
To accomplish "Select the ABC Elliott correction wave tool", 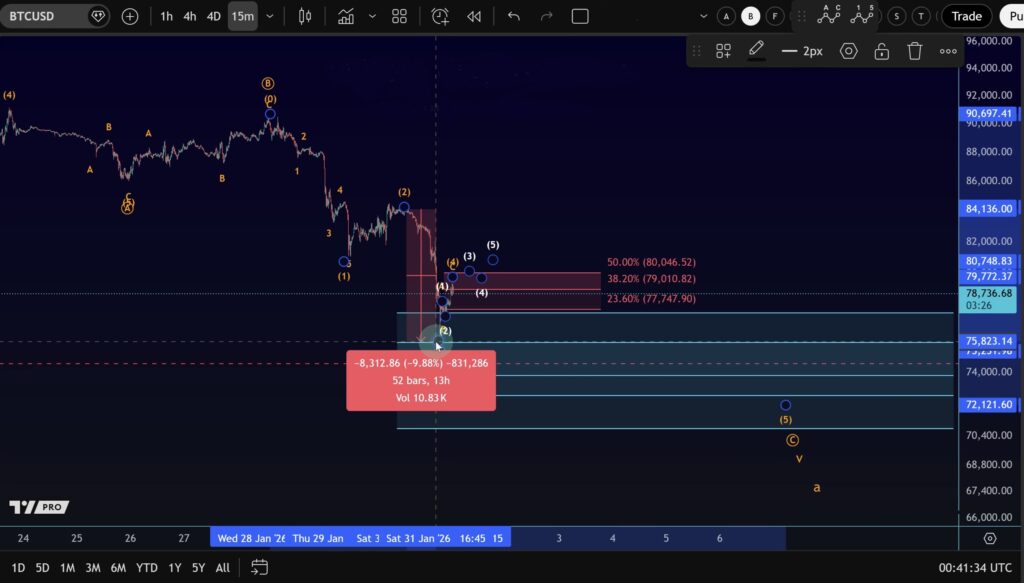I will tap(829, 14).
